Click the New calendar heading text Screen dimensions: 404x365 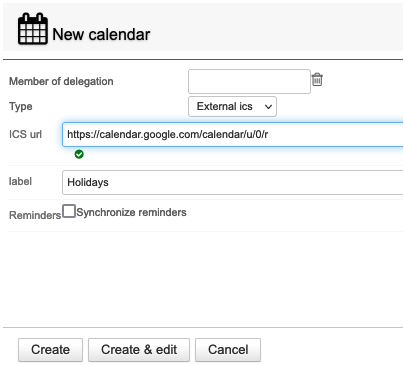(101, 34)
